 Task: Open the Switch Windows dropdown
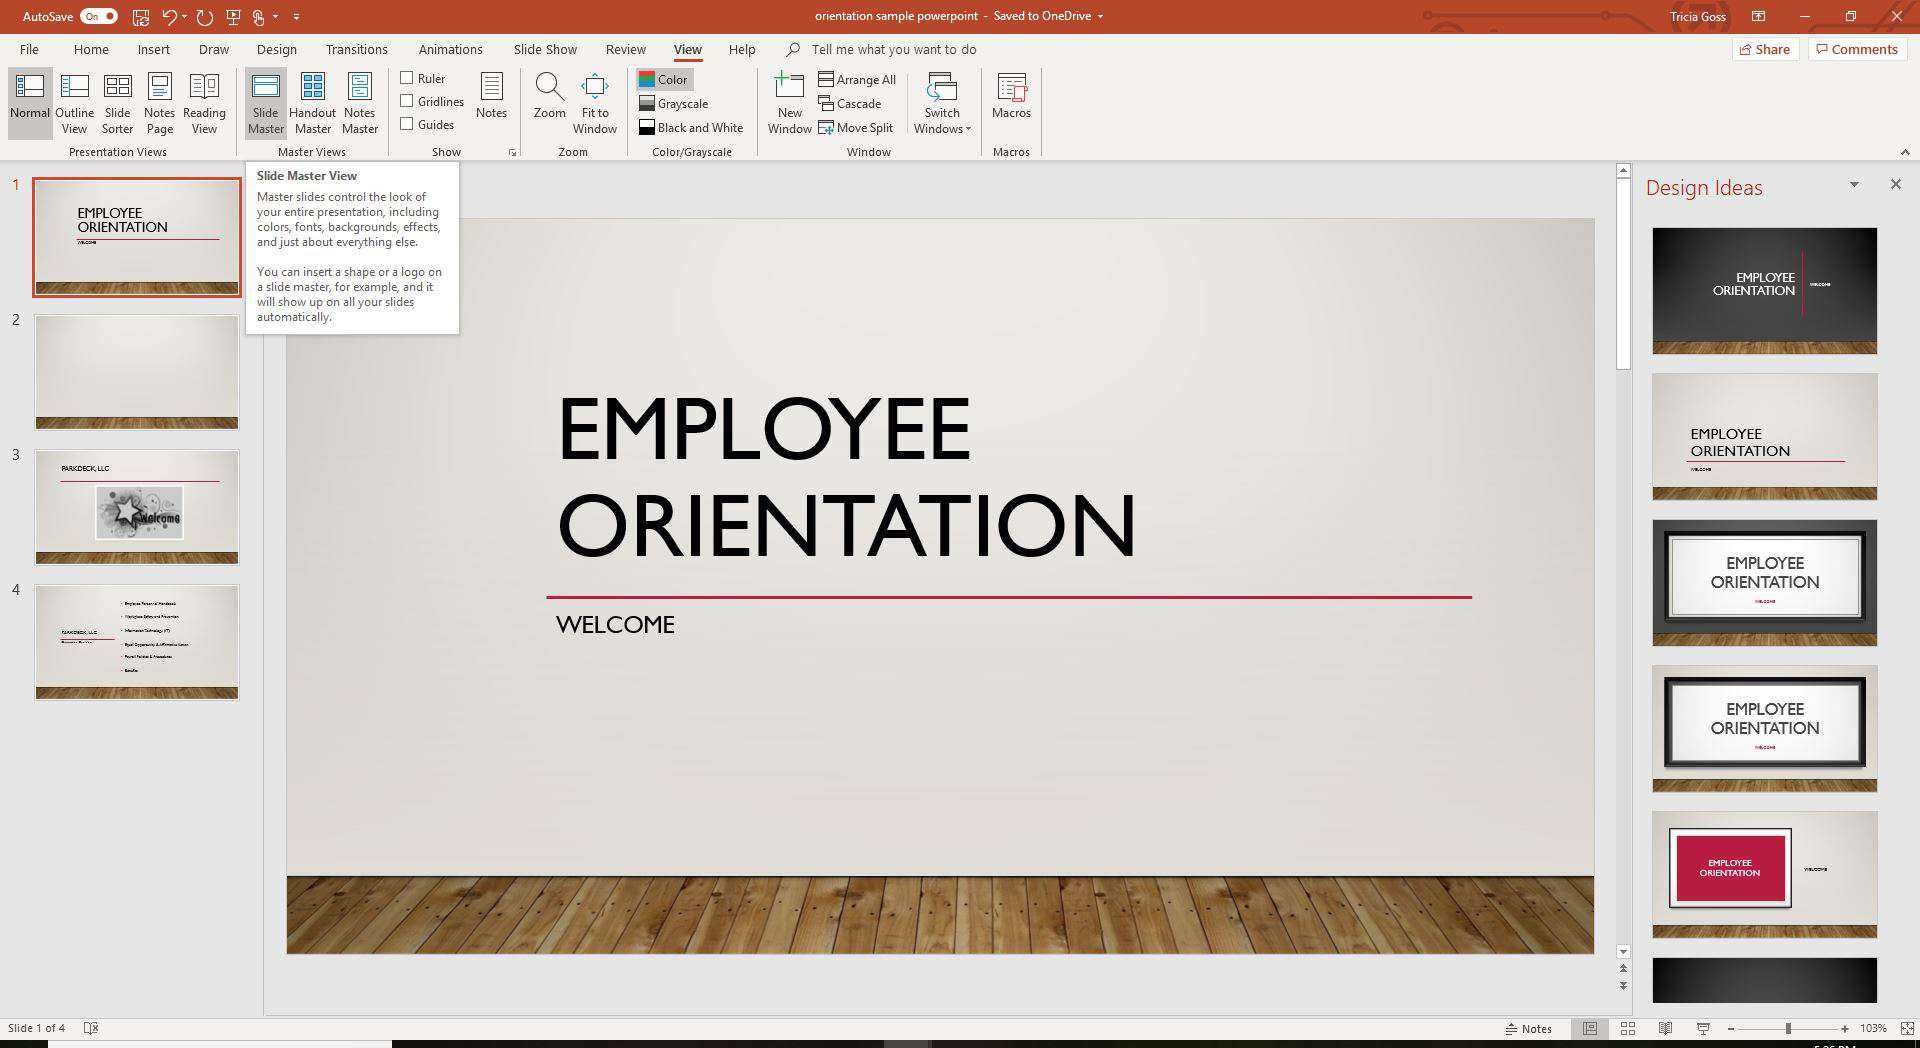click(x=941, y=101)
